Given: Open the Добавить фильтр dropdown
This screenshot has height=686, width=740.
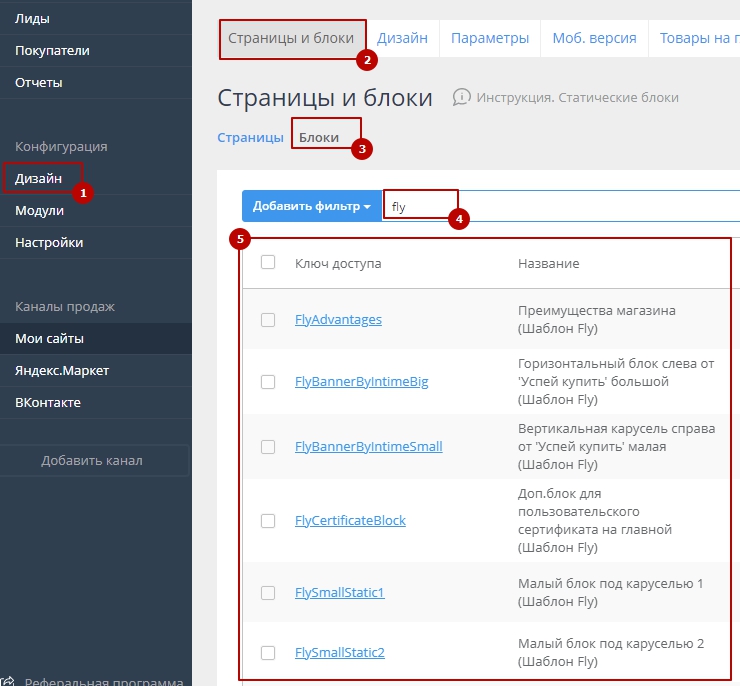Looking at the screenshot, I should click(311, 206).
